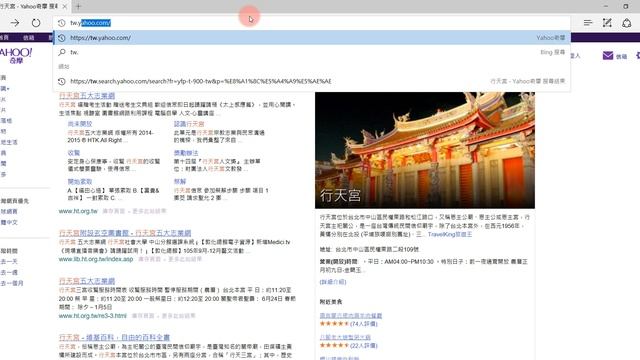Open the 認識行天宮 sitelink

[189, 124]
